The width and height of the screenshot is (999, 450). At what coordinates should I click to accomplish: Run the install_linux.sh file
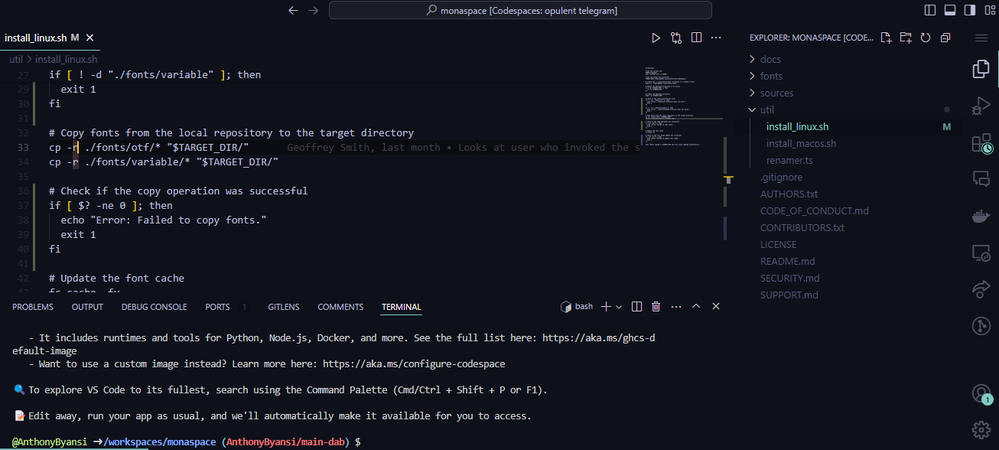click(x=656, y=38)
